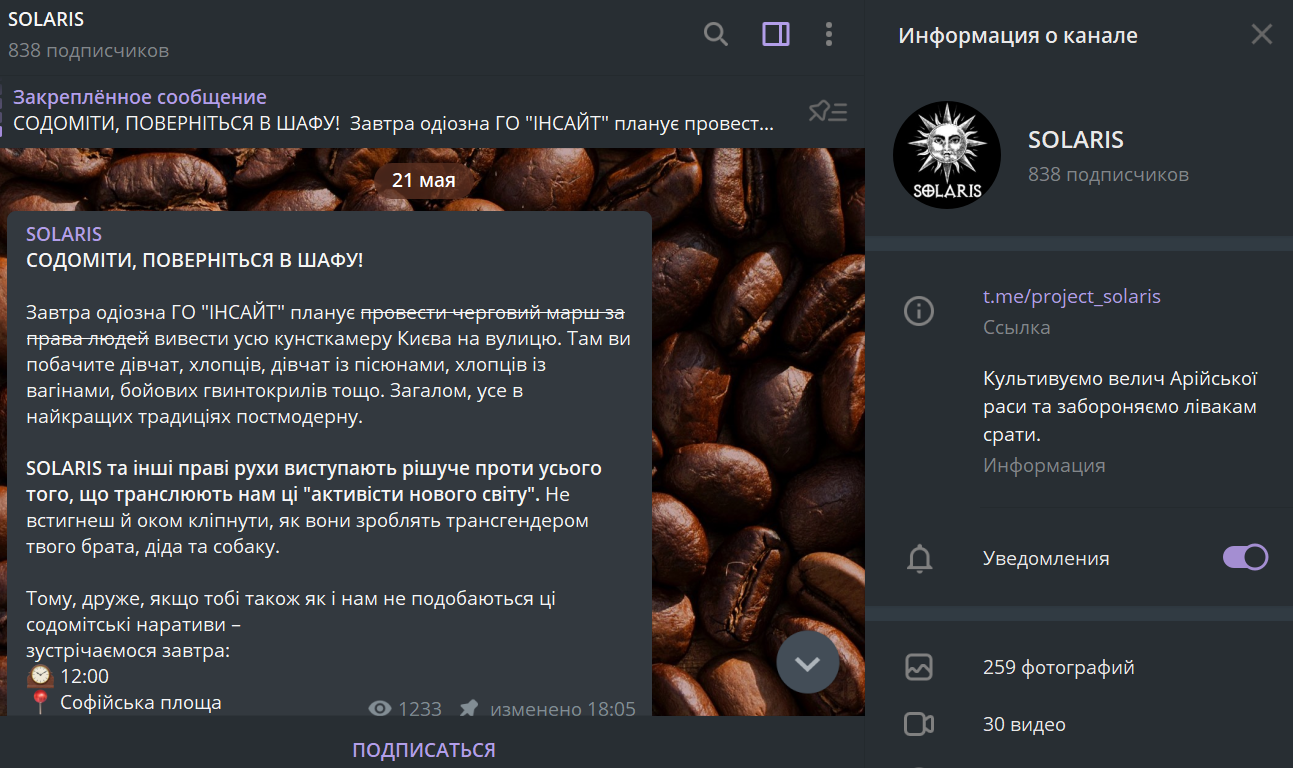Image resolution: width=1293 pixels, height=768 pixels.
Task: Click the bell notifications icon
Action: pyautogui.click(x=918, y=558)
